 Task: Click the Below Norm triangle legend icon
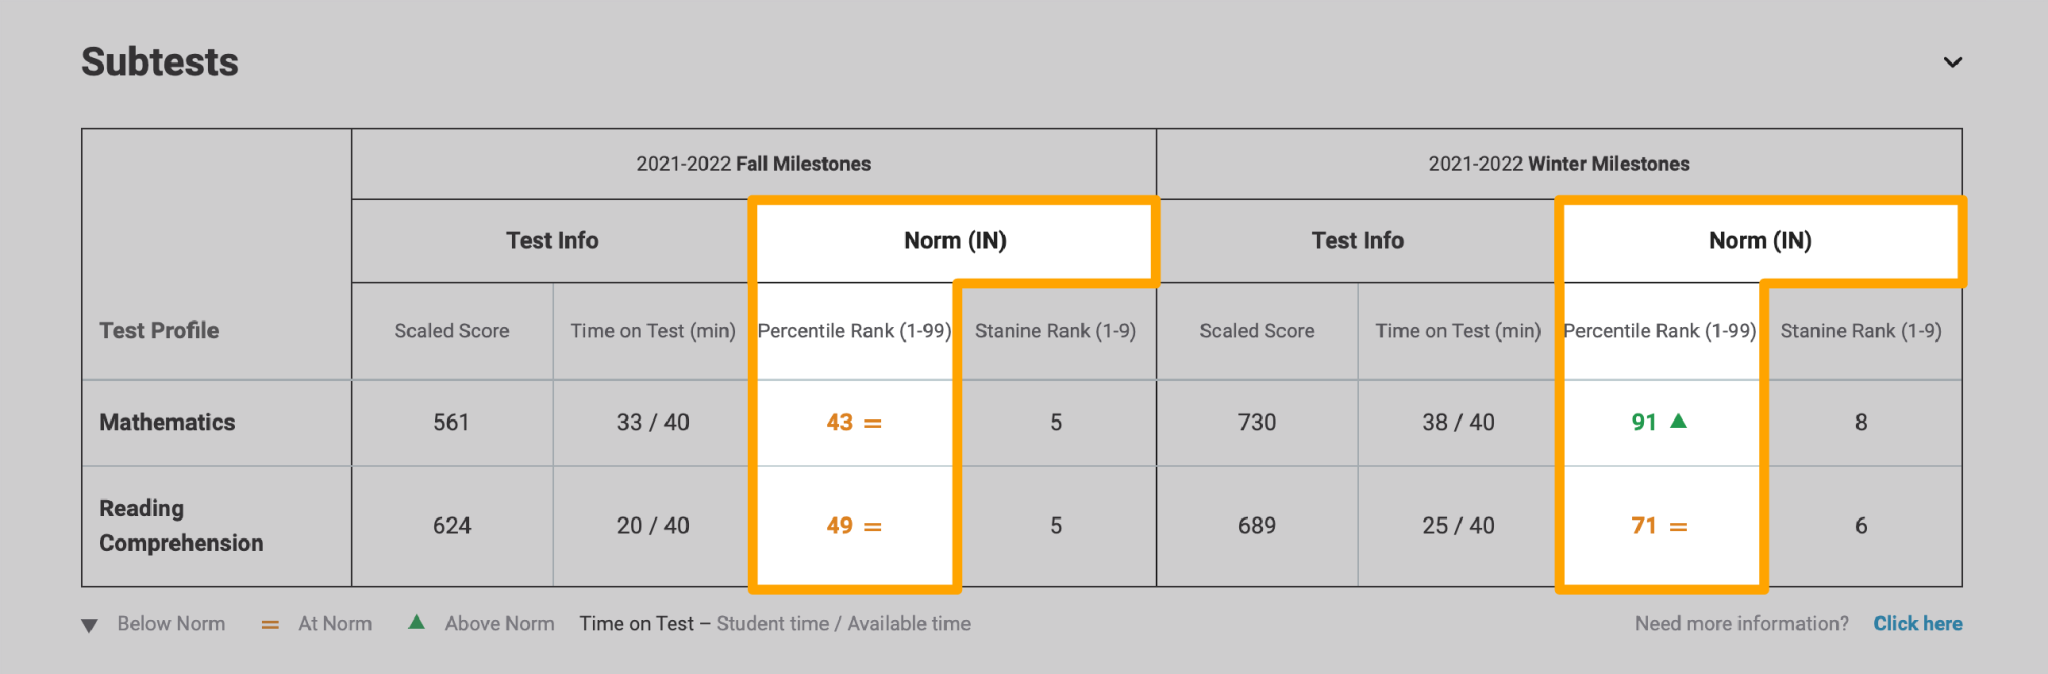(89, 623)
